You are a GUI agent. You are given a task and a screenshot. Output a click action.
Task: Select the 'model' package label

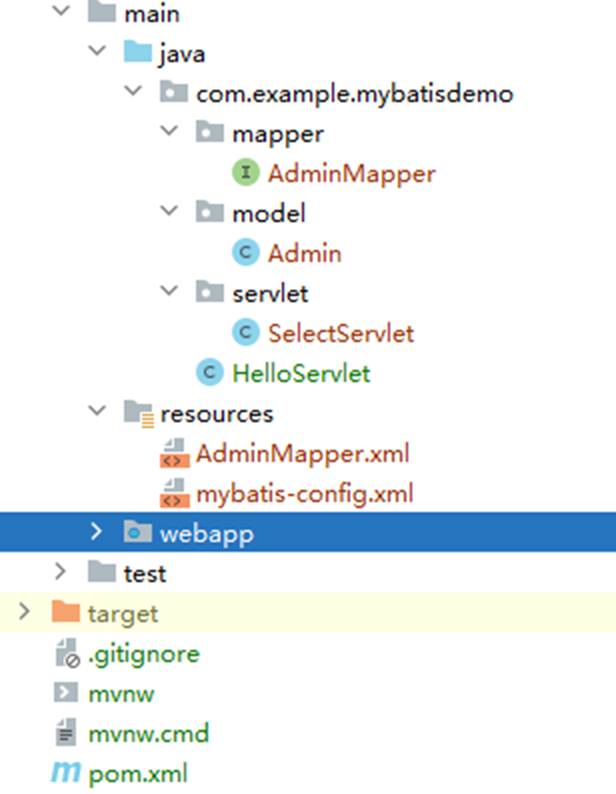click(x=269, y=213)
